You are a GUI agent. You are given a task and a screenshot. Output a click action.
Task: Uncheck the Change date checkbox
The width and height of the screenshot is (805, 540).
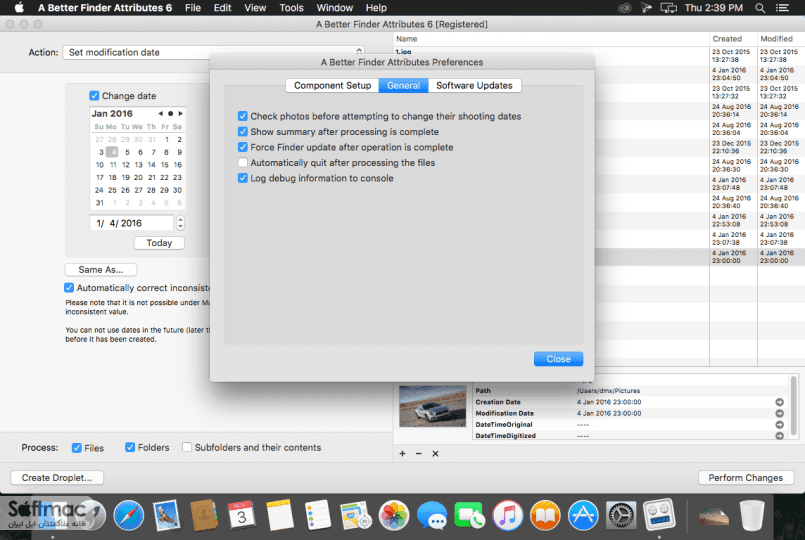click(94, 95)
